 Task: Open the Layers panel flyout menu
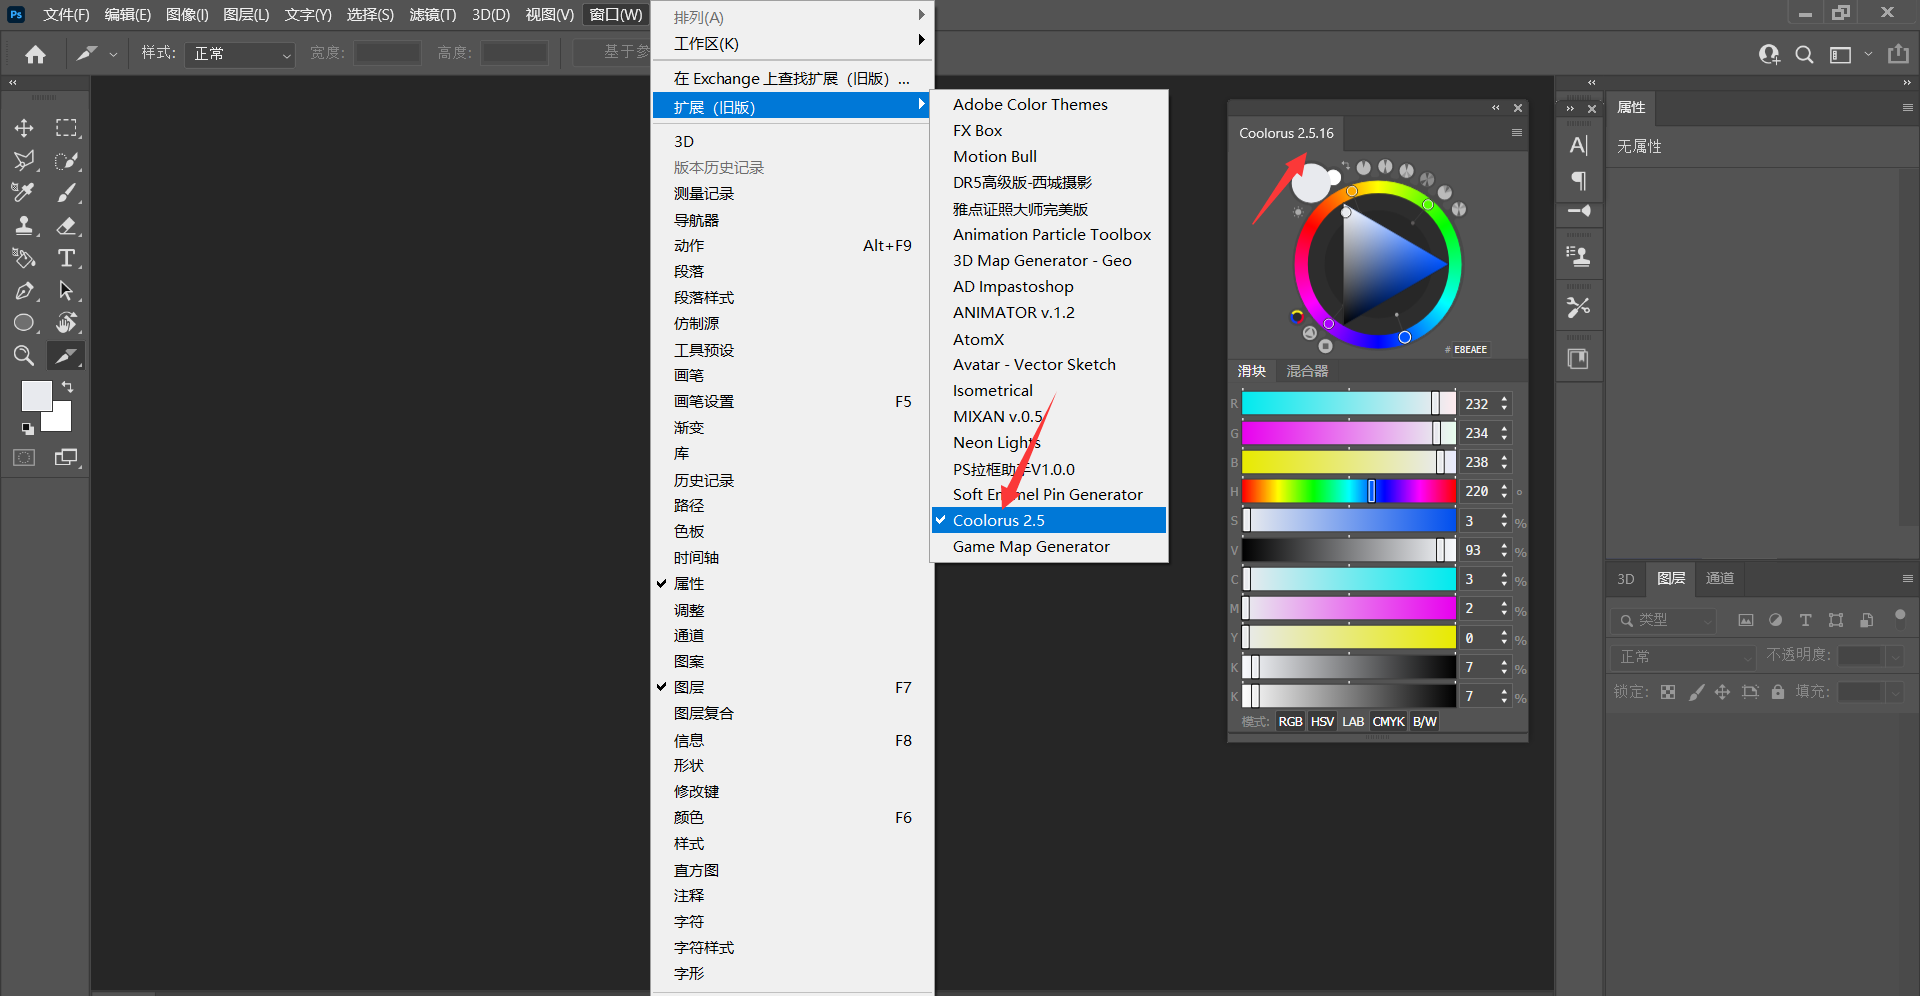pos(1908,578)
